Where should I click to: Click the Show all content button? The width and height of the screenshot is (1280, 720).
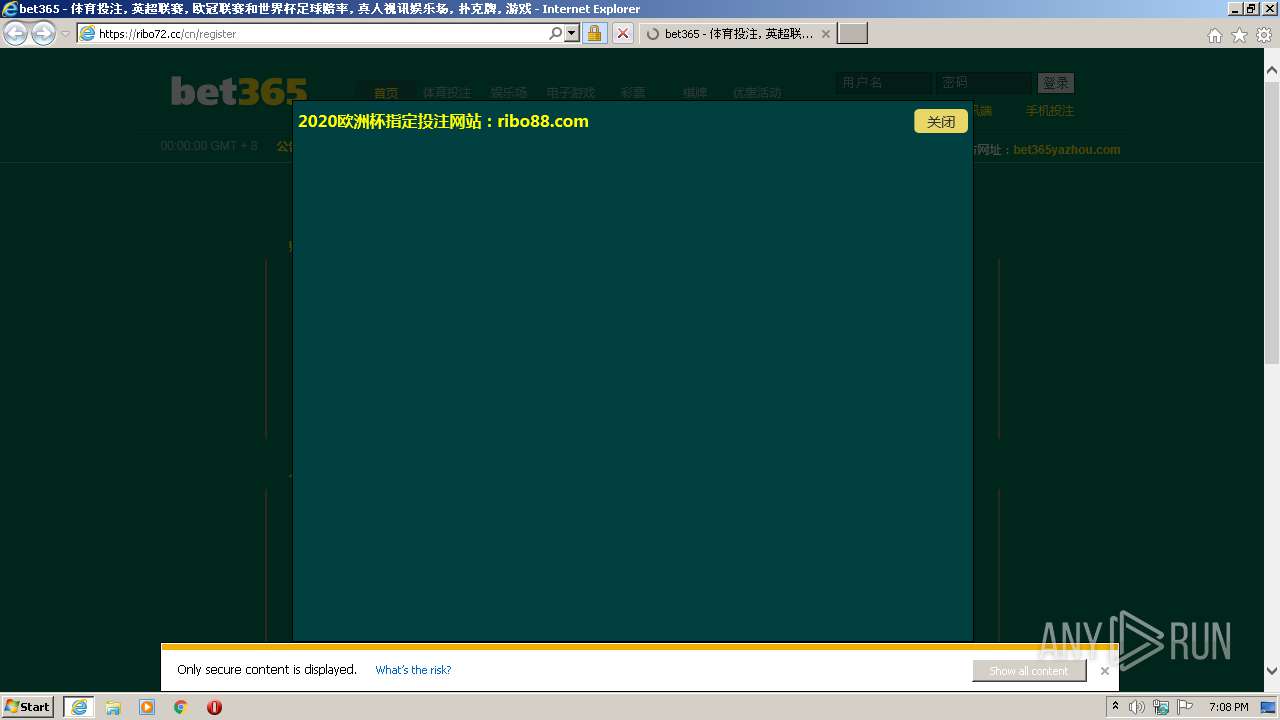tap(1029, 671)
